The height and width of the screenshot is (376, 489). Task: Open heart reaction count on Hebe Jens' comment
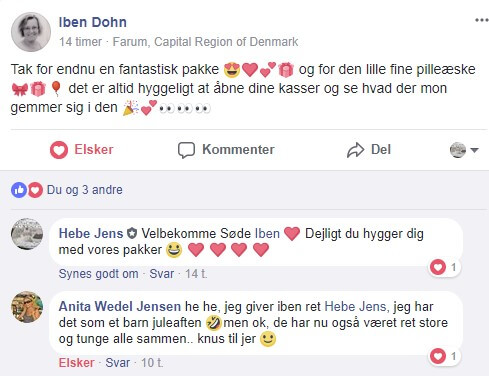pyautogui.click(x=444, y=267)
